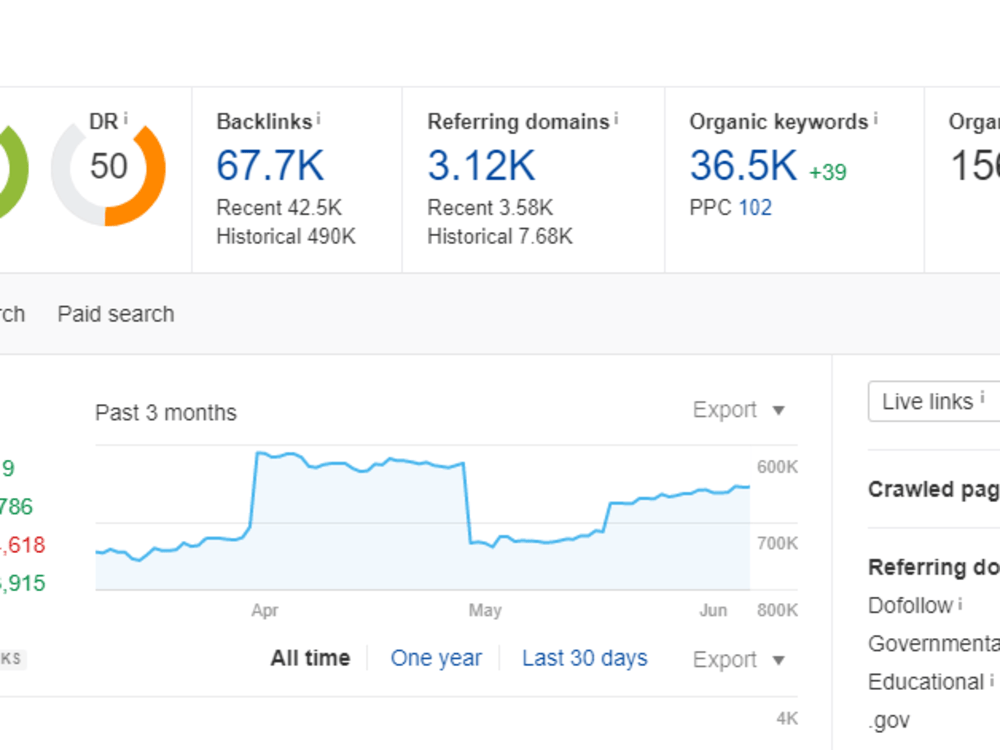The image size is (1000, 750).
Task: Open the Backlinks 67.7K value
Action: tap(270, 166)
